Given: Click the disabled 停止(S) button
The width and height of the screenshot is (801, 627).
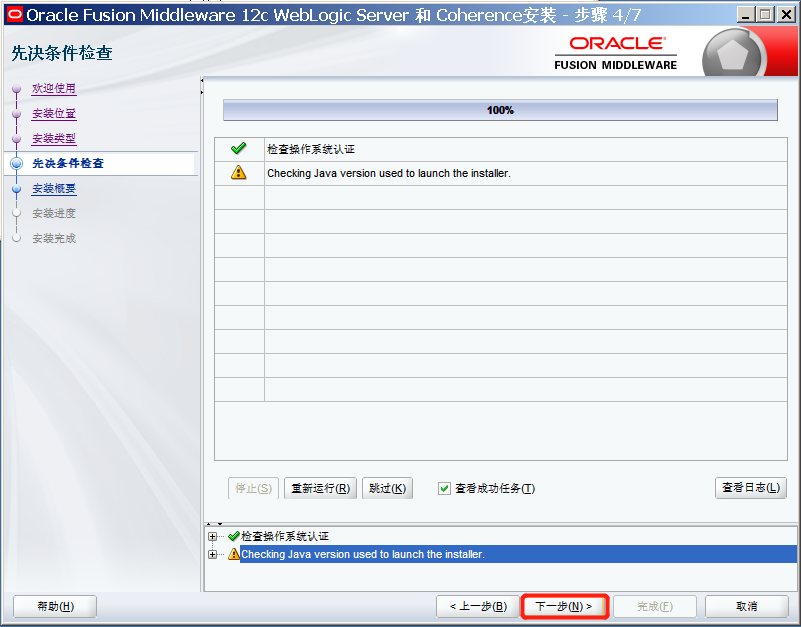Looking at the screenshot, I should [x=253, y=488].
